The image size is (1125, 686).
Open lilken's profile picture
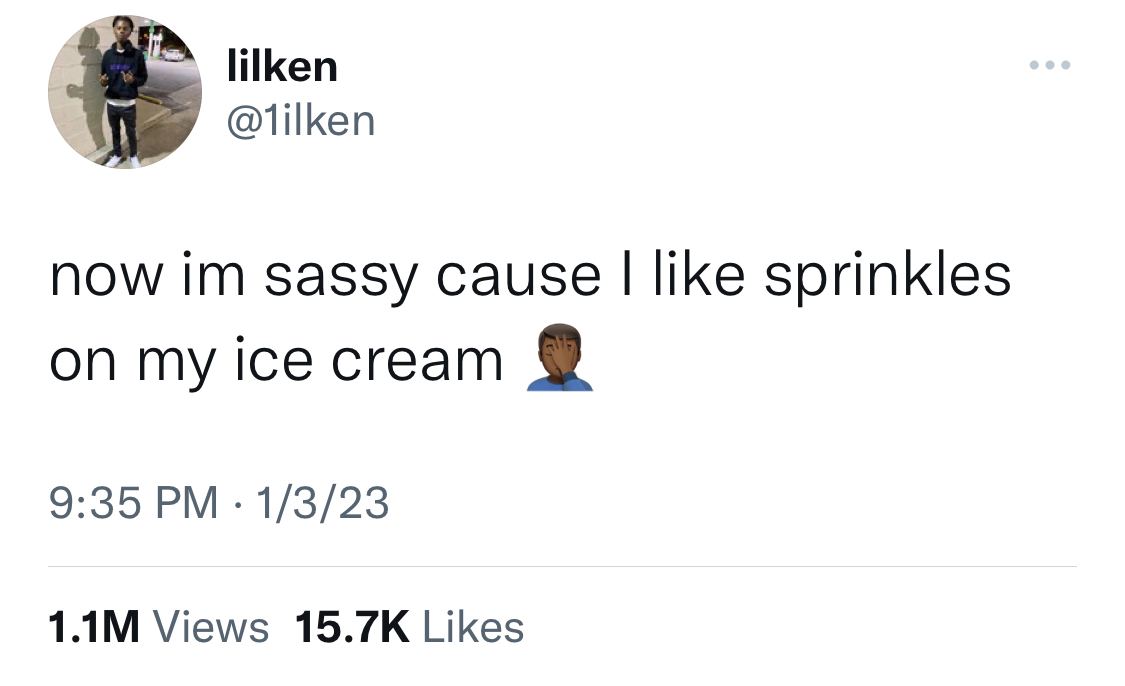(x=125, y=92)
